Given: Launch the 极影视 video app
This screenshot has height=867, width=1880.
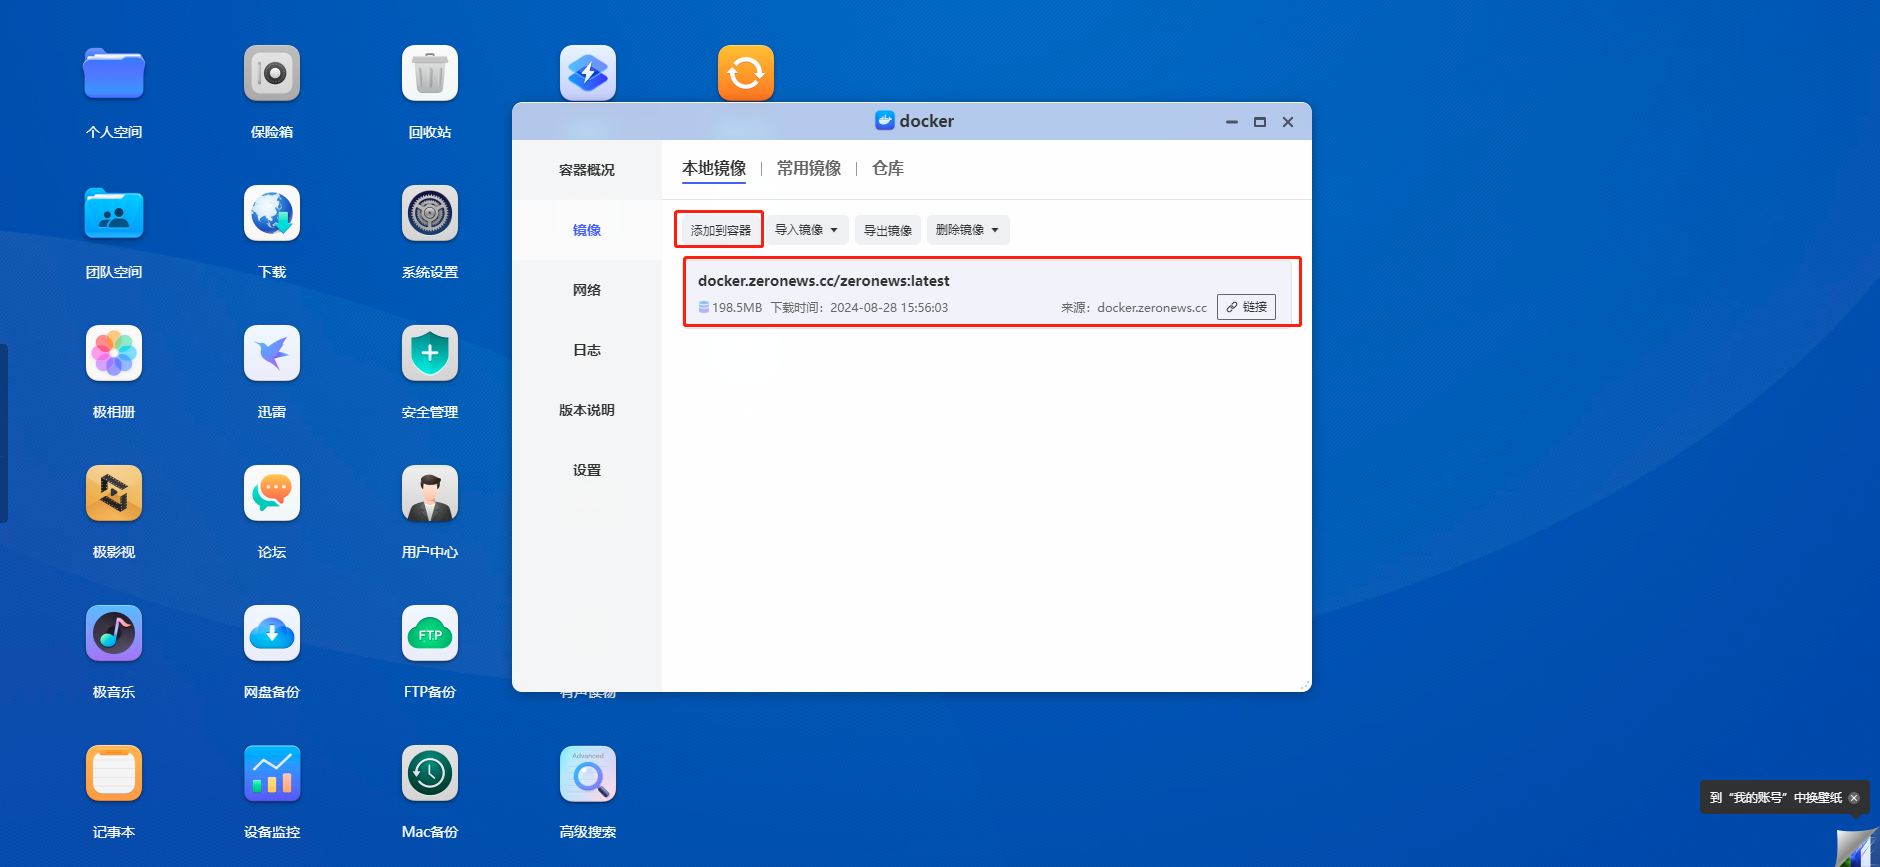Looking at the screenshot, I should [114, 493].
